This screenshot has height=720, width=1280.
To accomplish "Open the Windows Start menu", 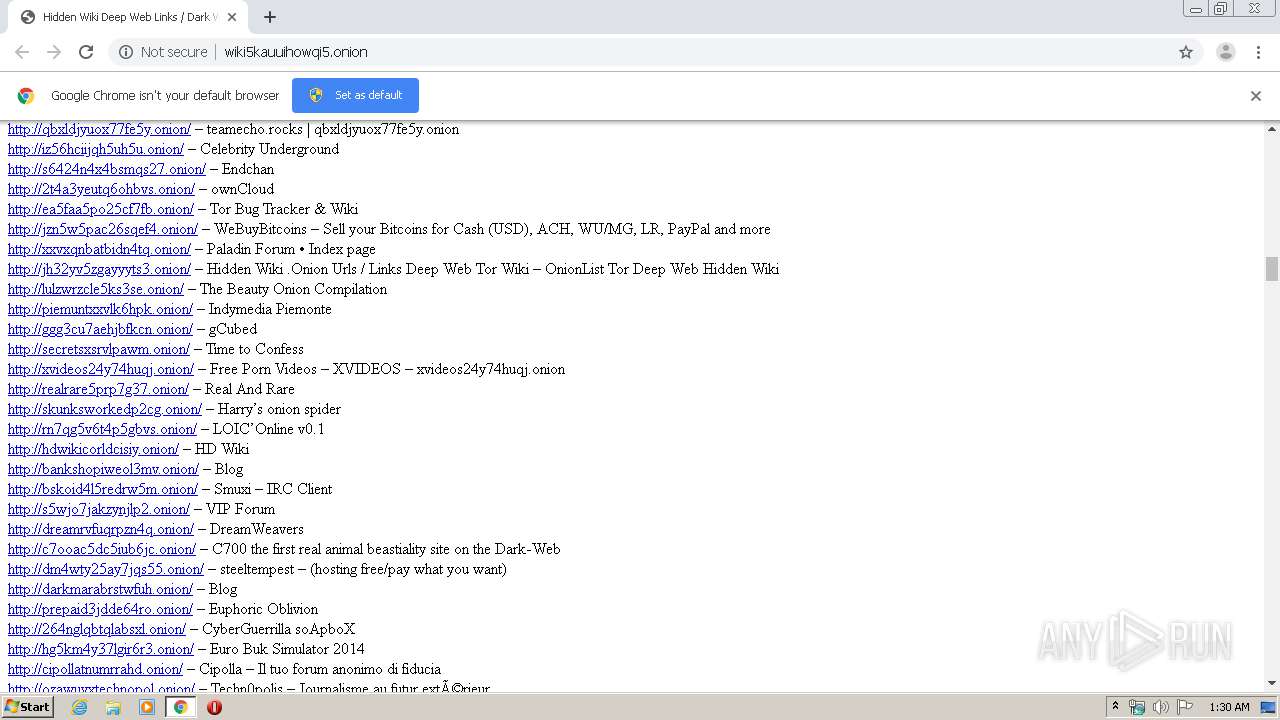I will (x=28, y=707).
